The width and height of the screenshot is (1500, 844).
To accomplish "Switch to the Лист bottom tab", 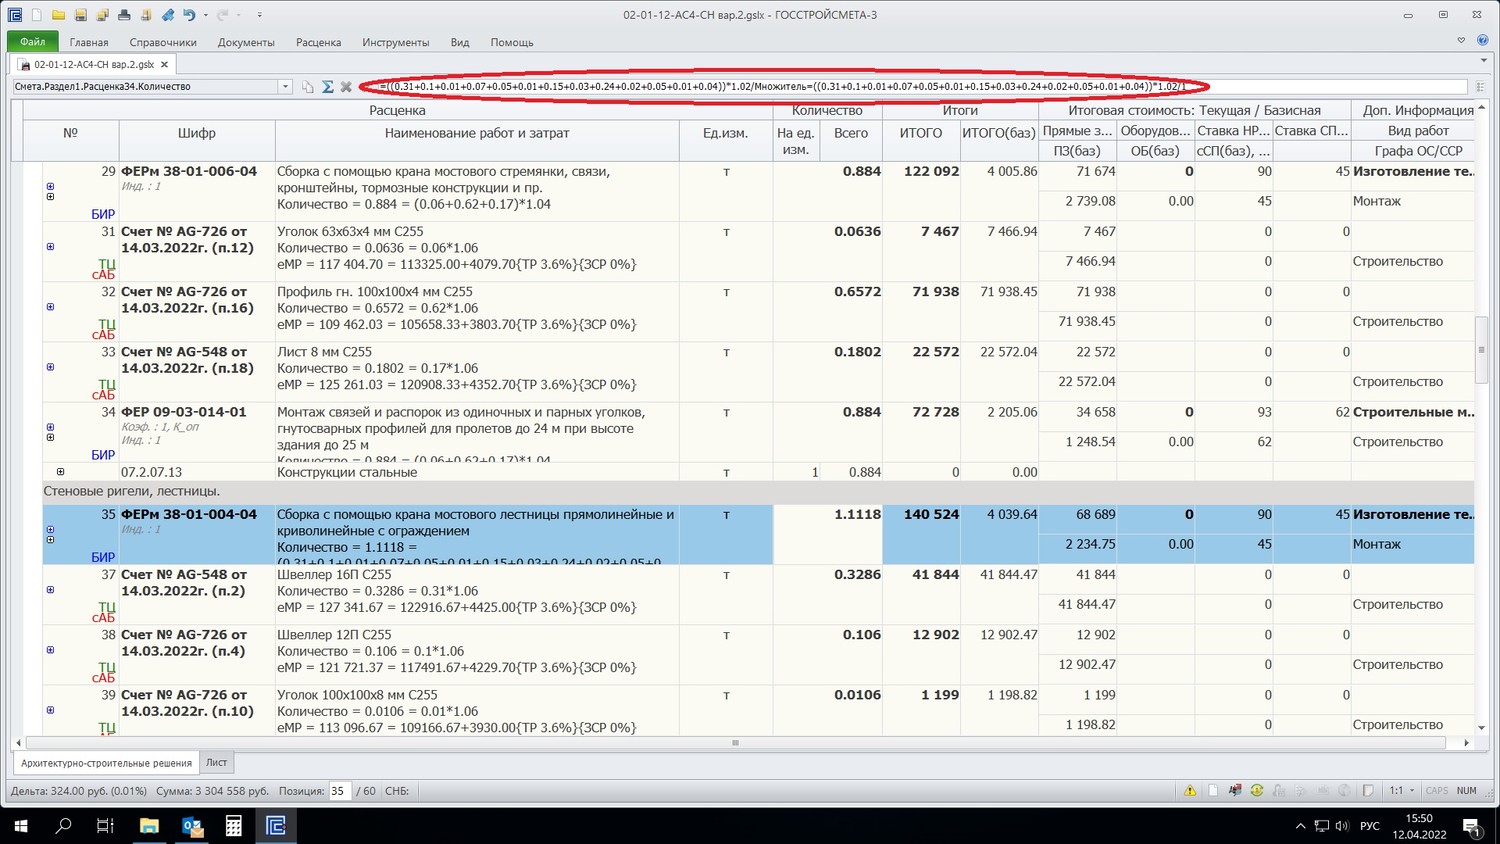I will (216, 763).
